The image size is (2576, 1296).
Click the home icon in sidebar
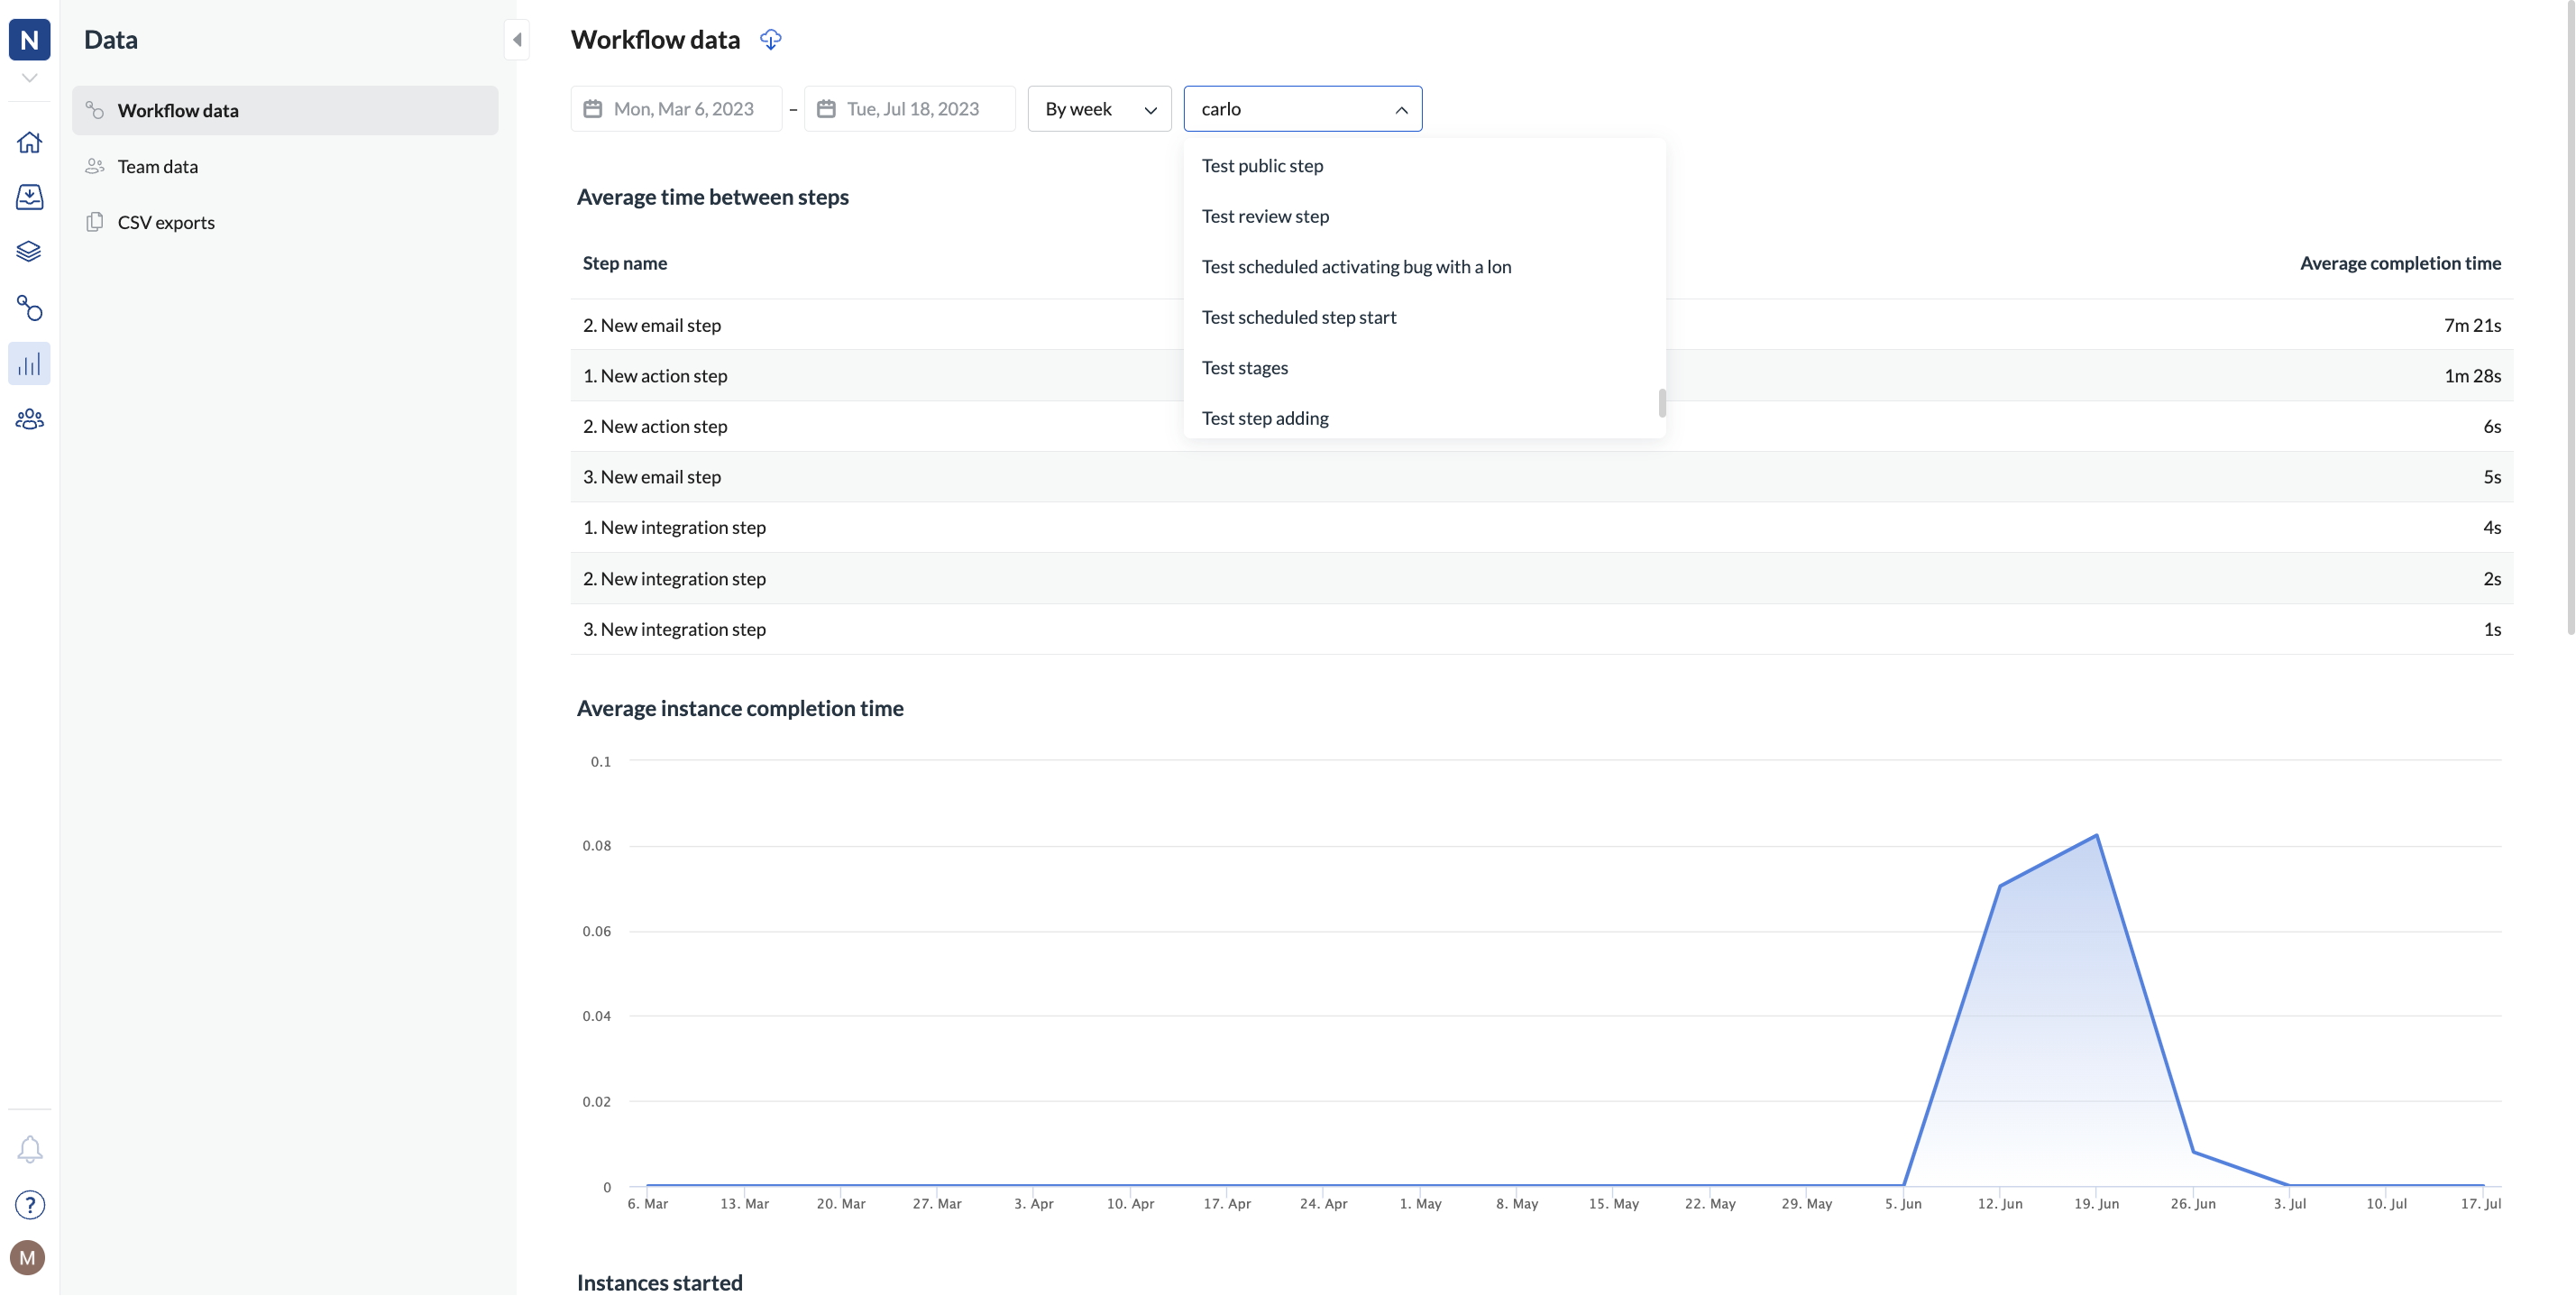coord(29,143)
